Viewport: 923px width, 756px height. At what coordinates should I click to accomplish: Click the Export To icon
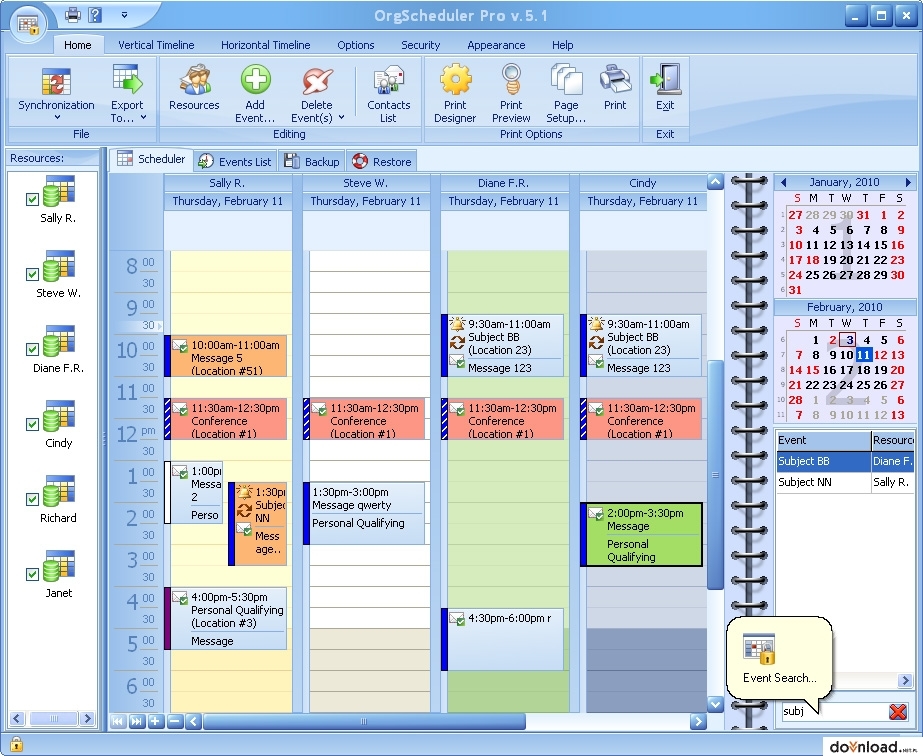(127, 79)
